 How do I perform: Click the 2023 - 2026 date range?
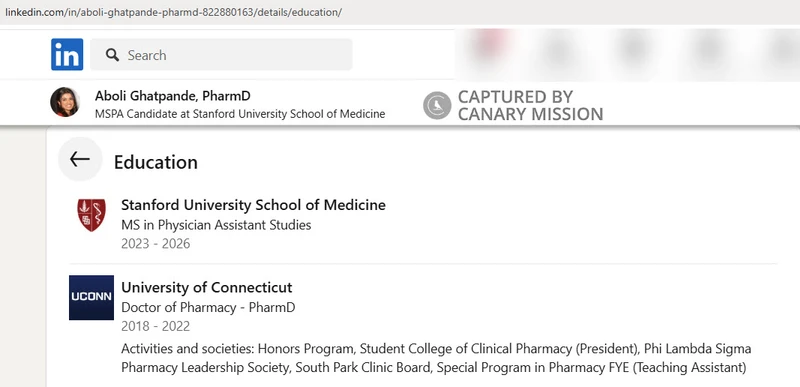pos(156,244)
